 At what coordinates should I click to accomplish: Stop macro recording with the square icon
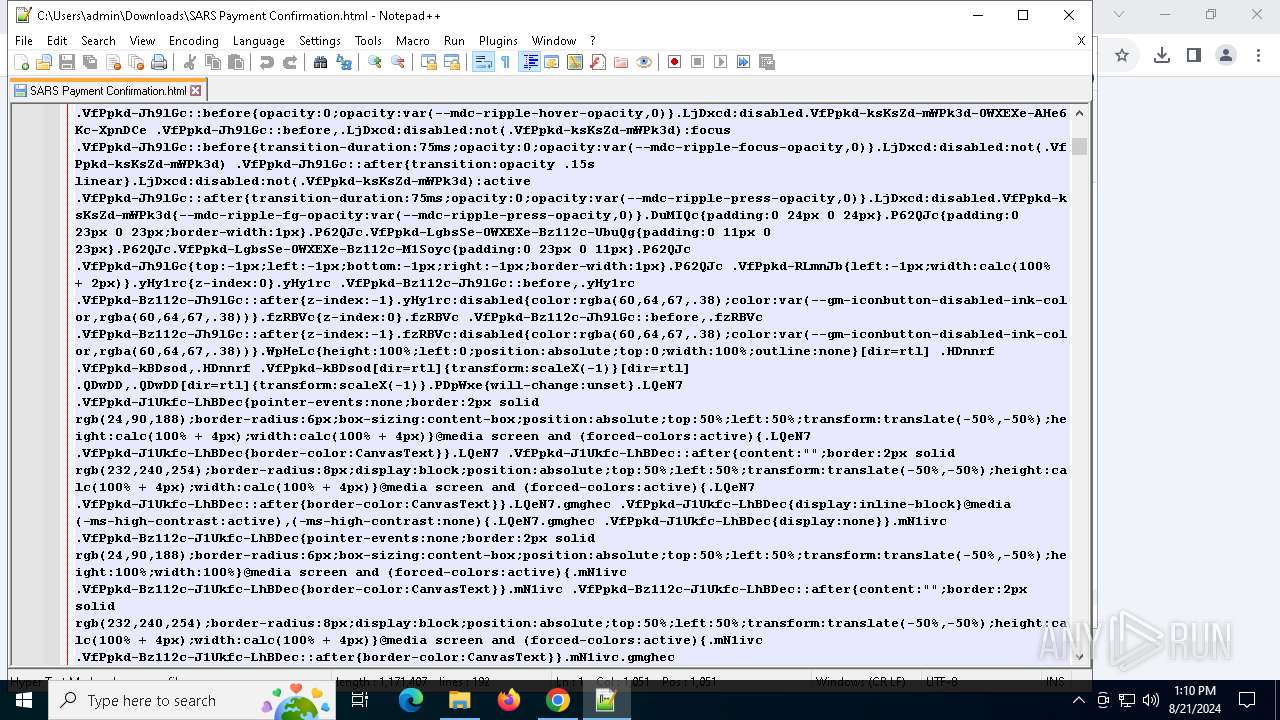[x=698, y=62]
